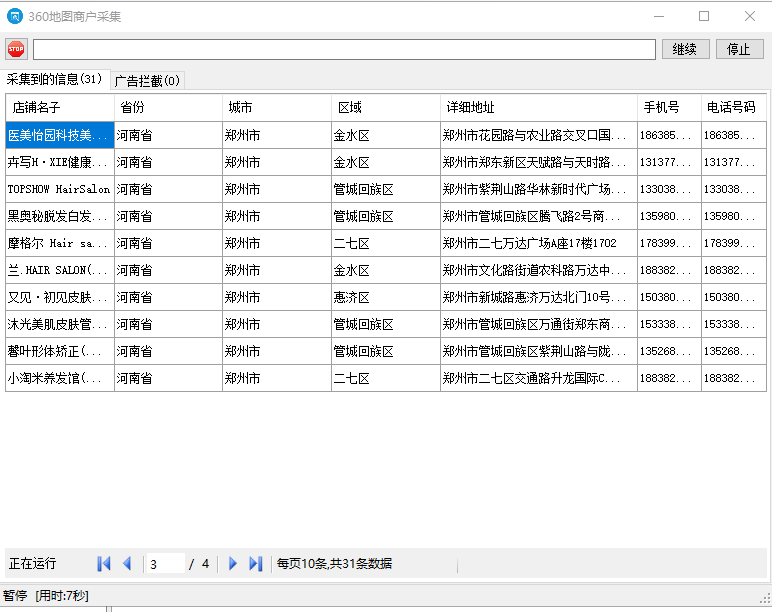Click the 河南省 cell in 小淘米养发馆 row
The height and width of the screenshot is (612, 772).
(x=168, y=379)
